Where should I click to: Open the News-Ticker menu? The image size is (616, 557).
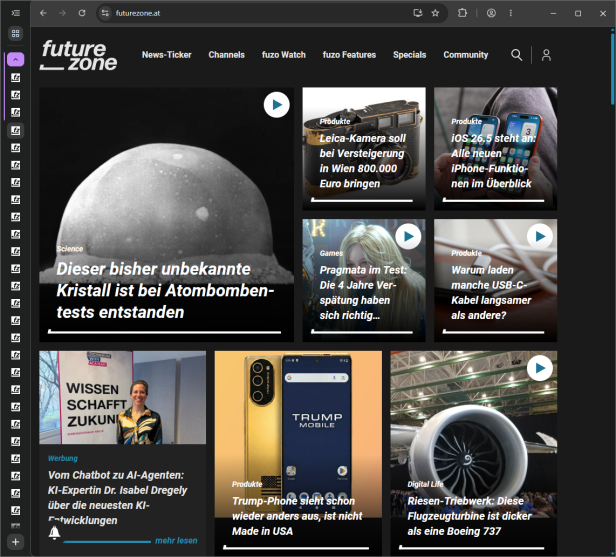[167, 55]
